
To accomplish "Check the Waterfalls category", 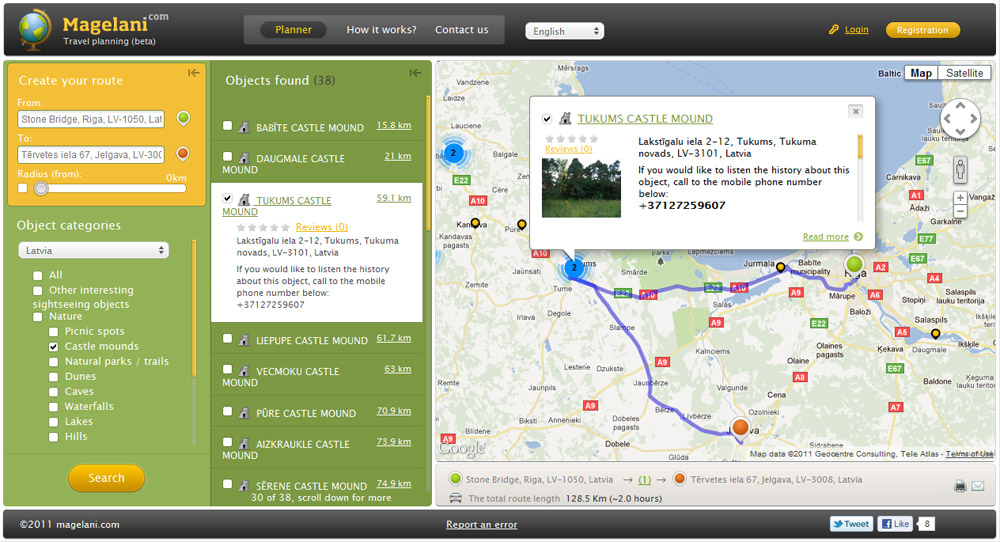I will [x=54, y=407].
